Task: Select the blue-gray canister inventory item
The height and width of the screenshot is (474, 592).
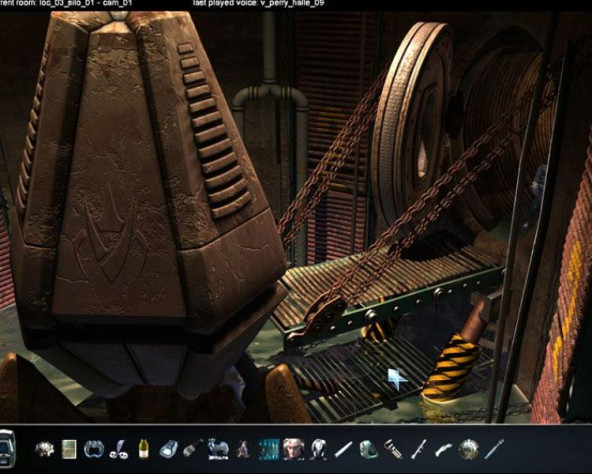Action: click(168, 449)
